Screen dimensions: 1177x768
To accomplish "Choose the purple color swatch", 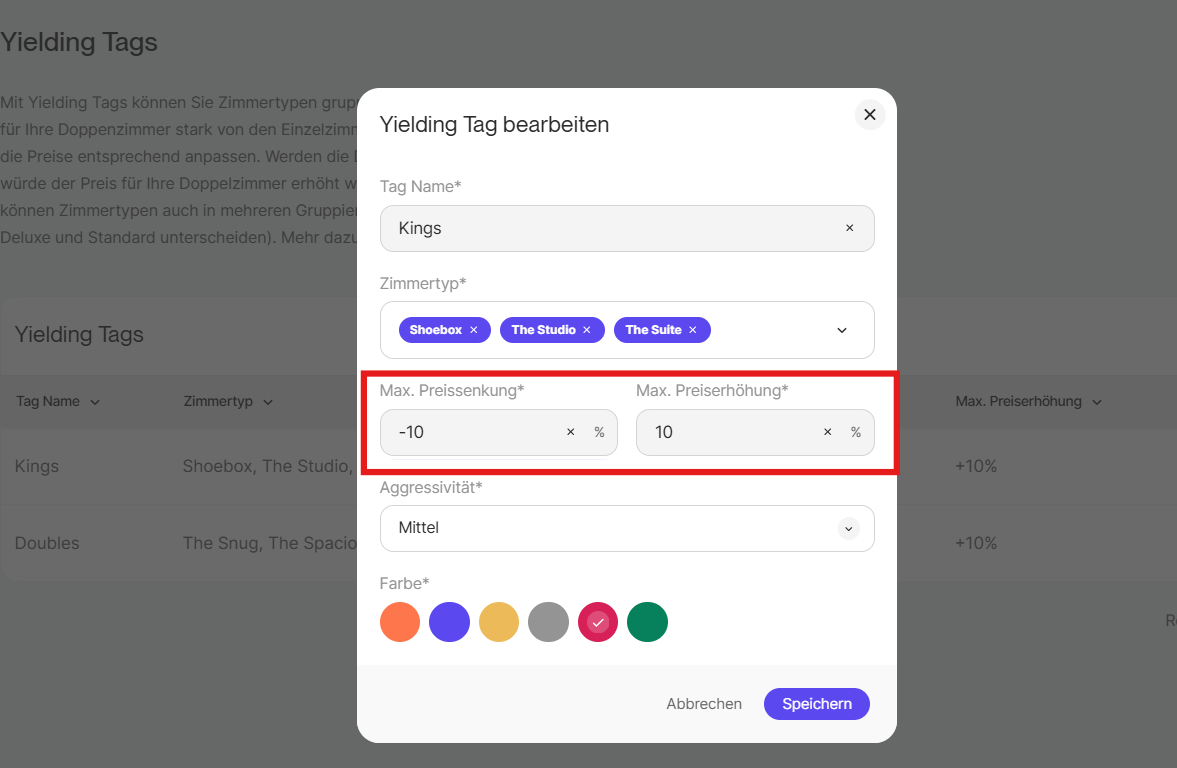I will [x=449, y=622].
